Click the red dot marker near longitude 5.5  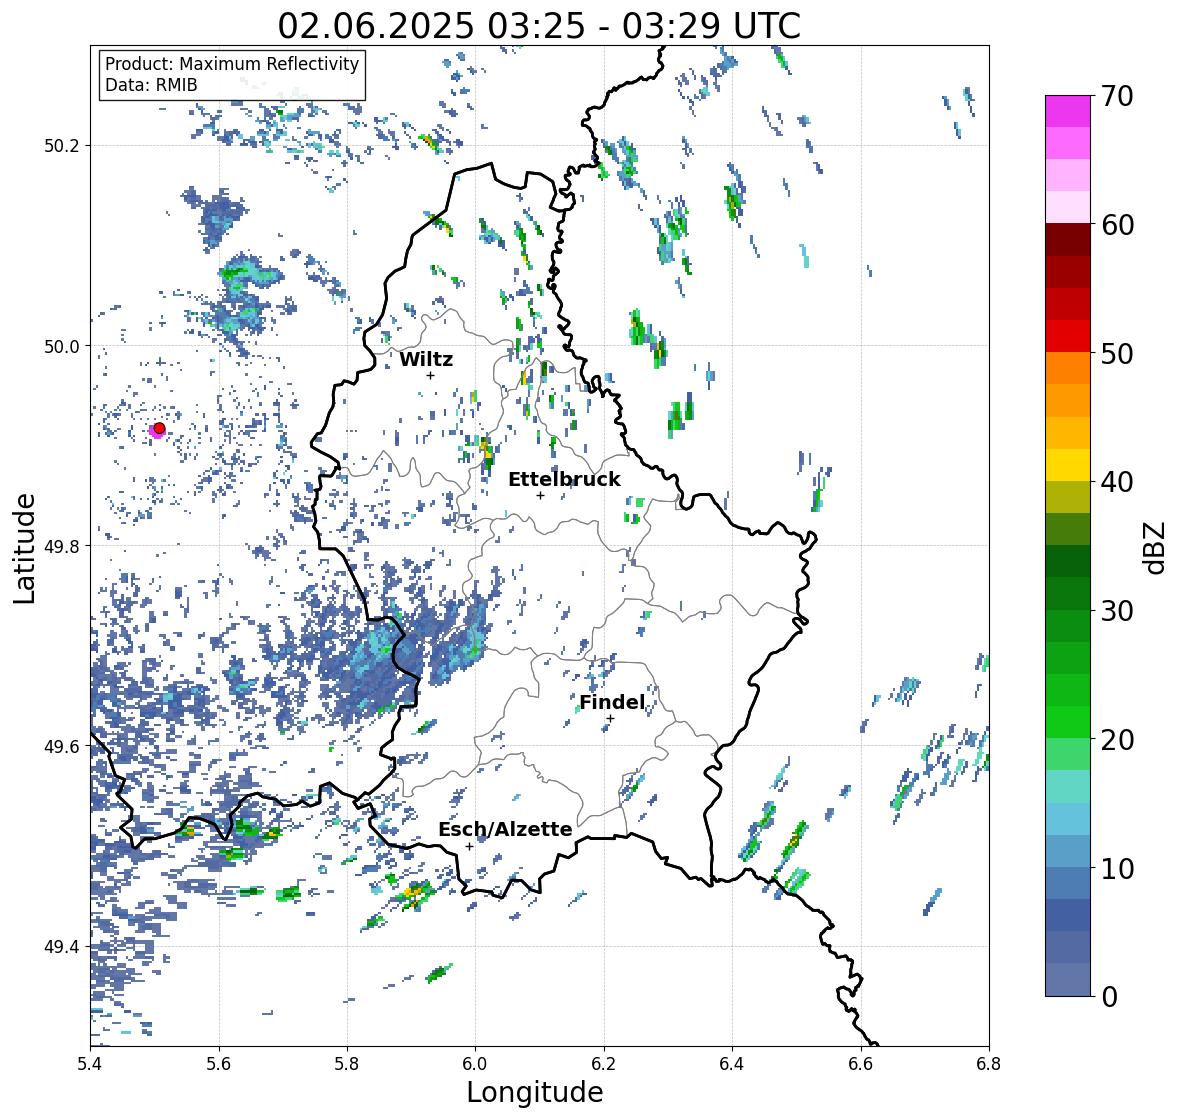(x=159, y=428)
